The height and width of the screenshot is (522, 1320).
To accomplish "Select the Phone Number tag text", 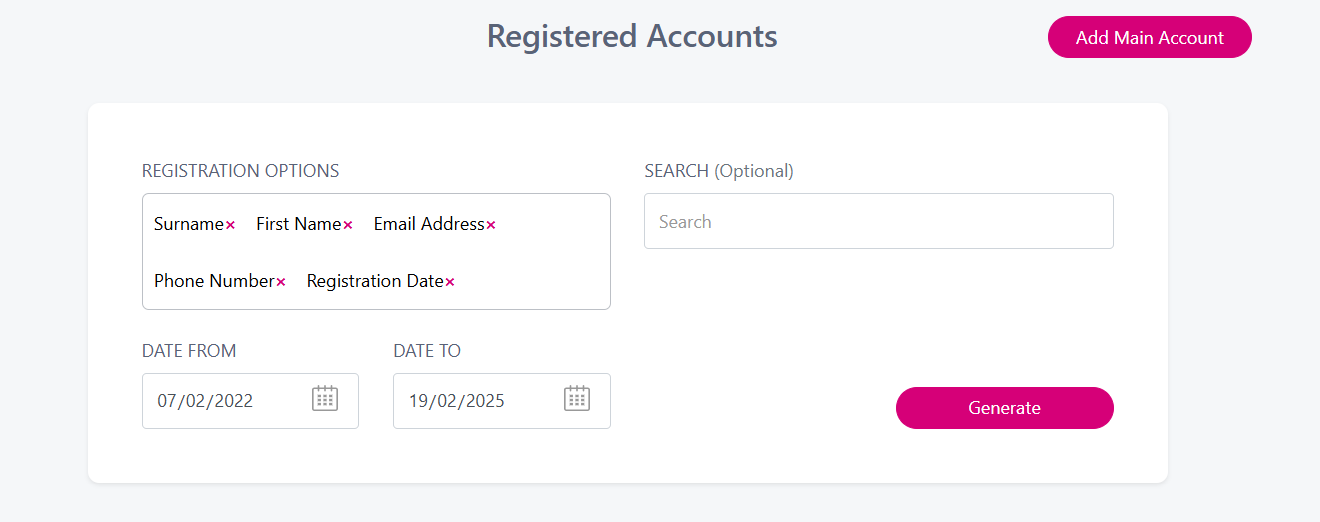I will [214, 281].
